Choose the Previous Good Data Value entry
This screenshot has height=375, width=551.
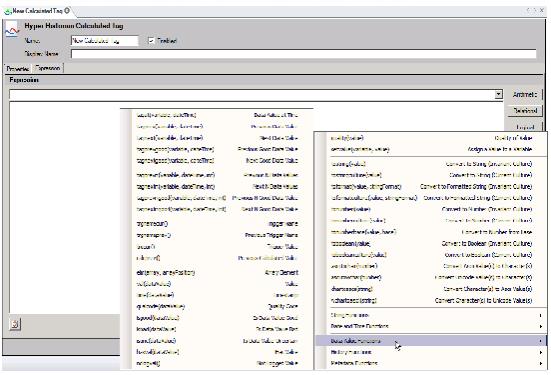tap(217, 149)
